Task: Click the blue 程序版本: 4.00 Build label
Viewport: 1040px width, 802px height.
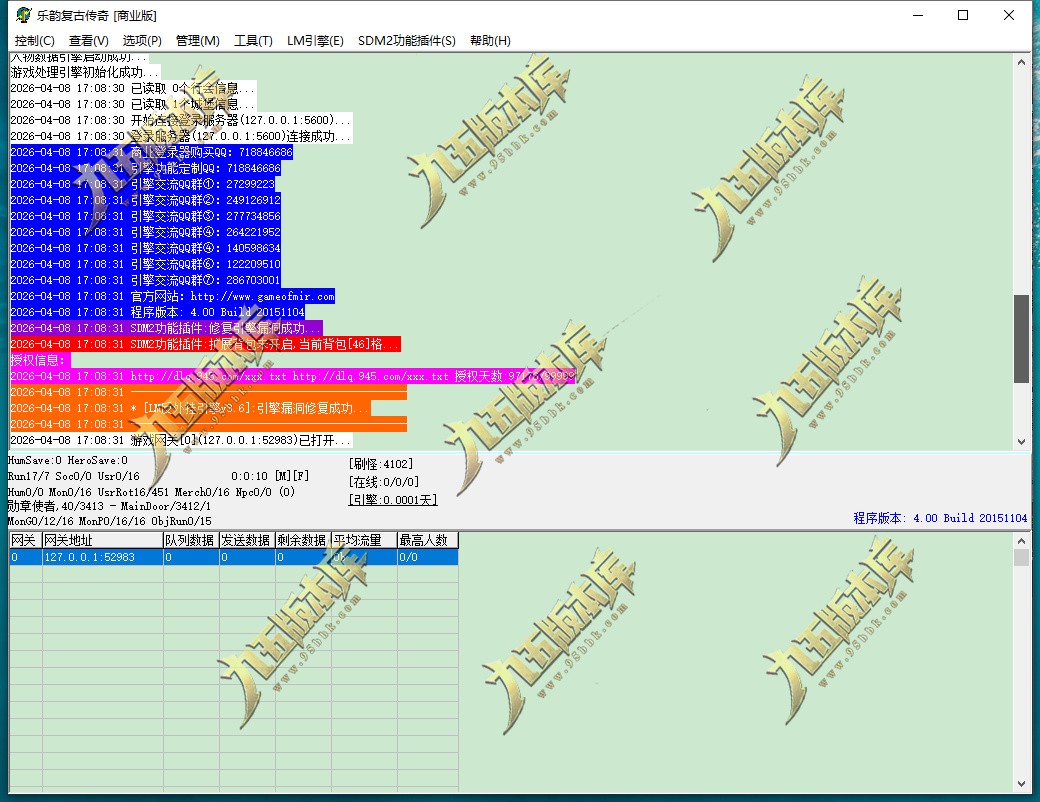Action: click(940, 518)
